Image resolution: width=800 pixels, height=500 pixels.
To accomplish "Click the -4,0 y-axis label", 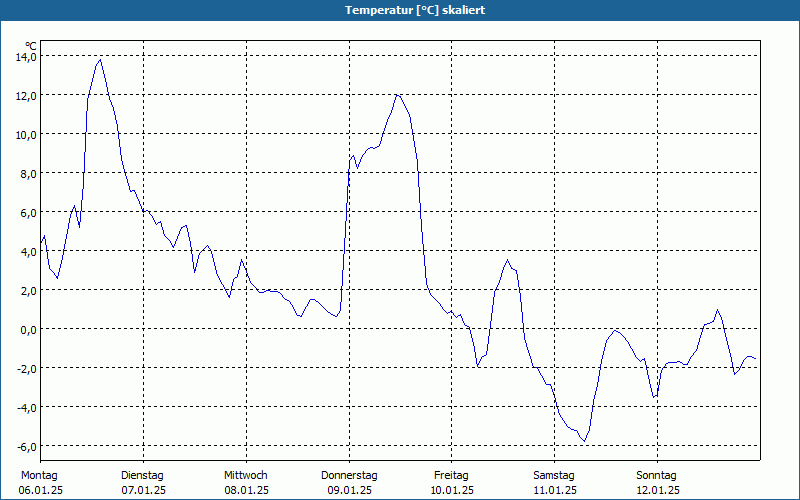I will 27,408.
